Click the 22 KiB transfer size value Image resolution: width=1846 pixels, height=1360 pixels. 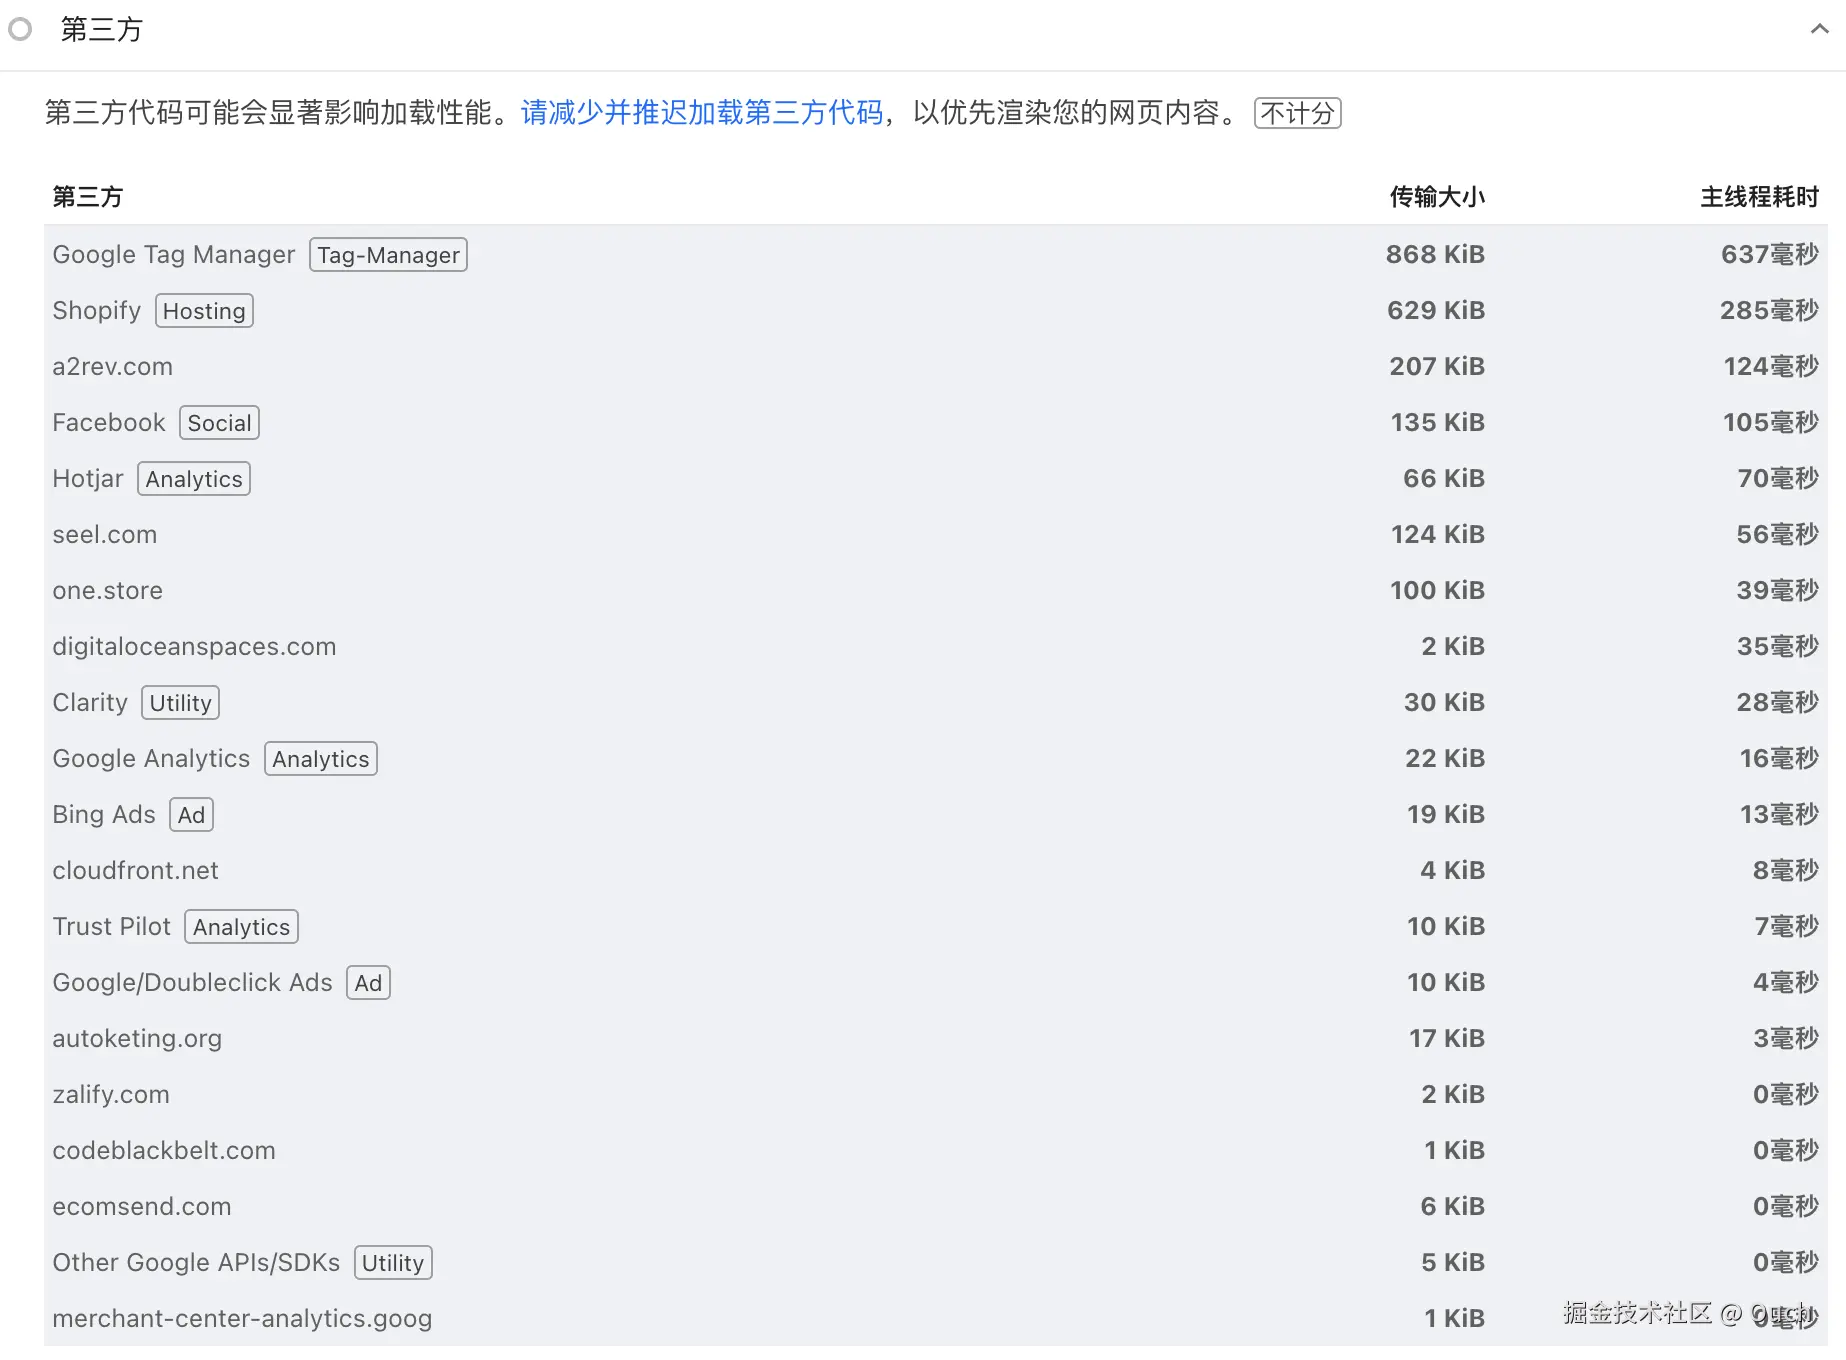click(1445, 759)
